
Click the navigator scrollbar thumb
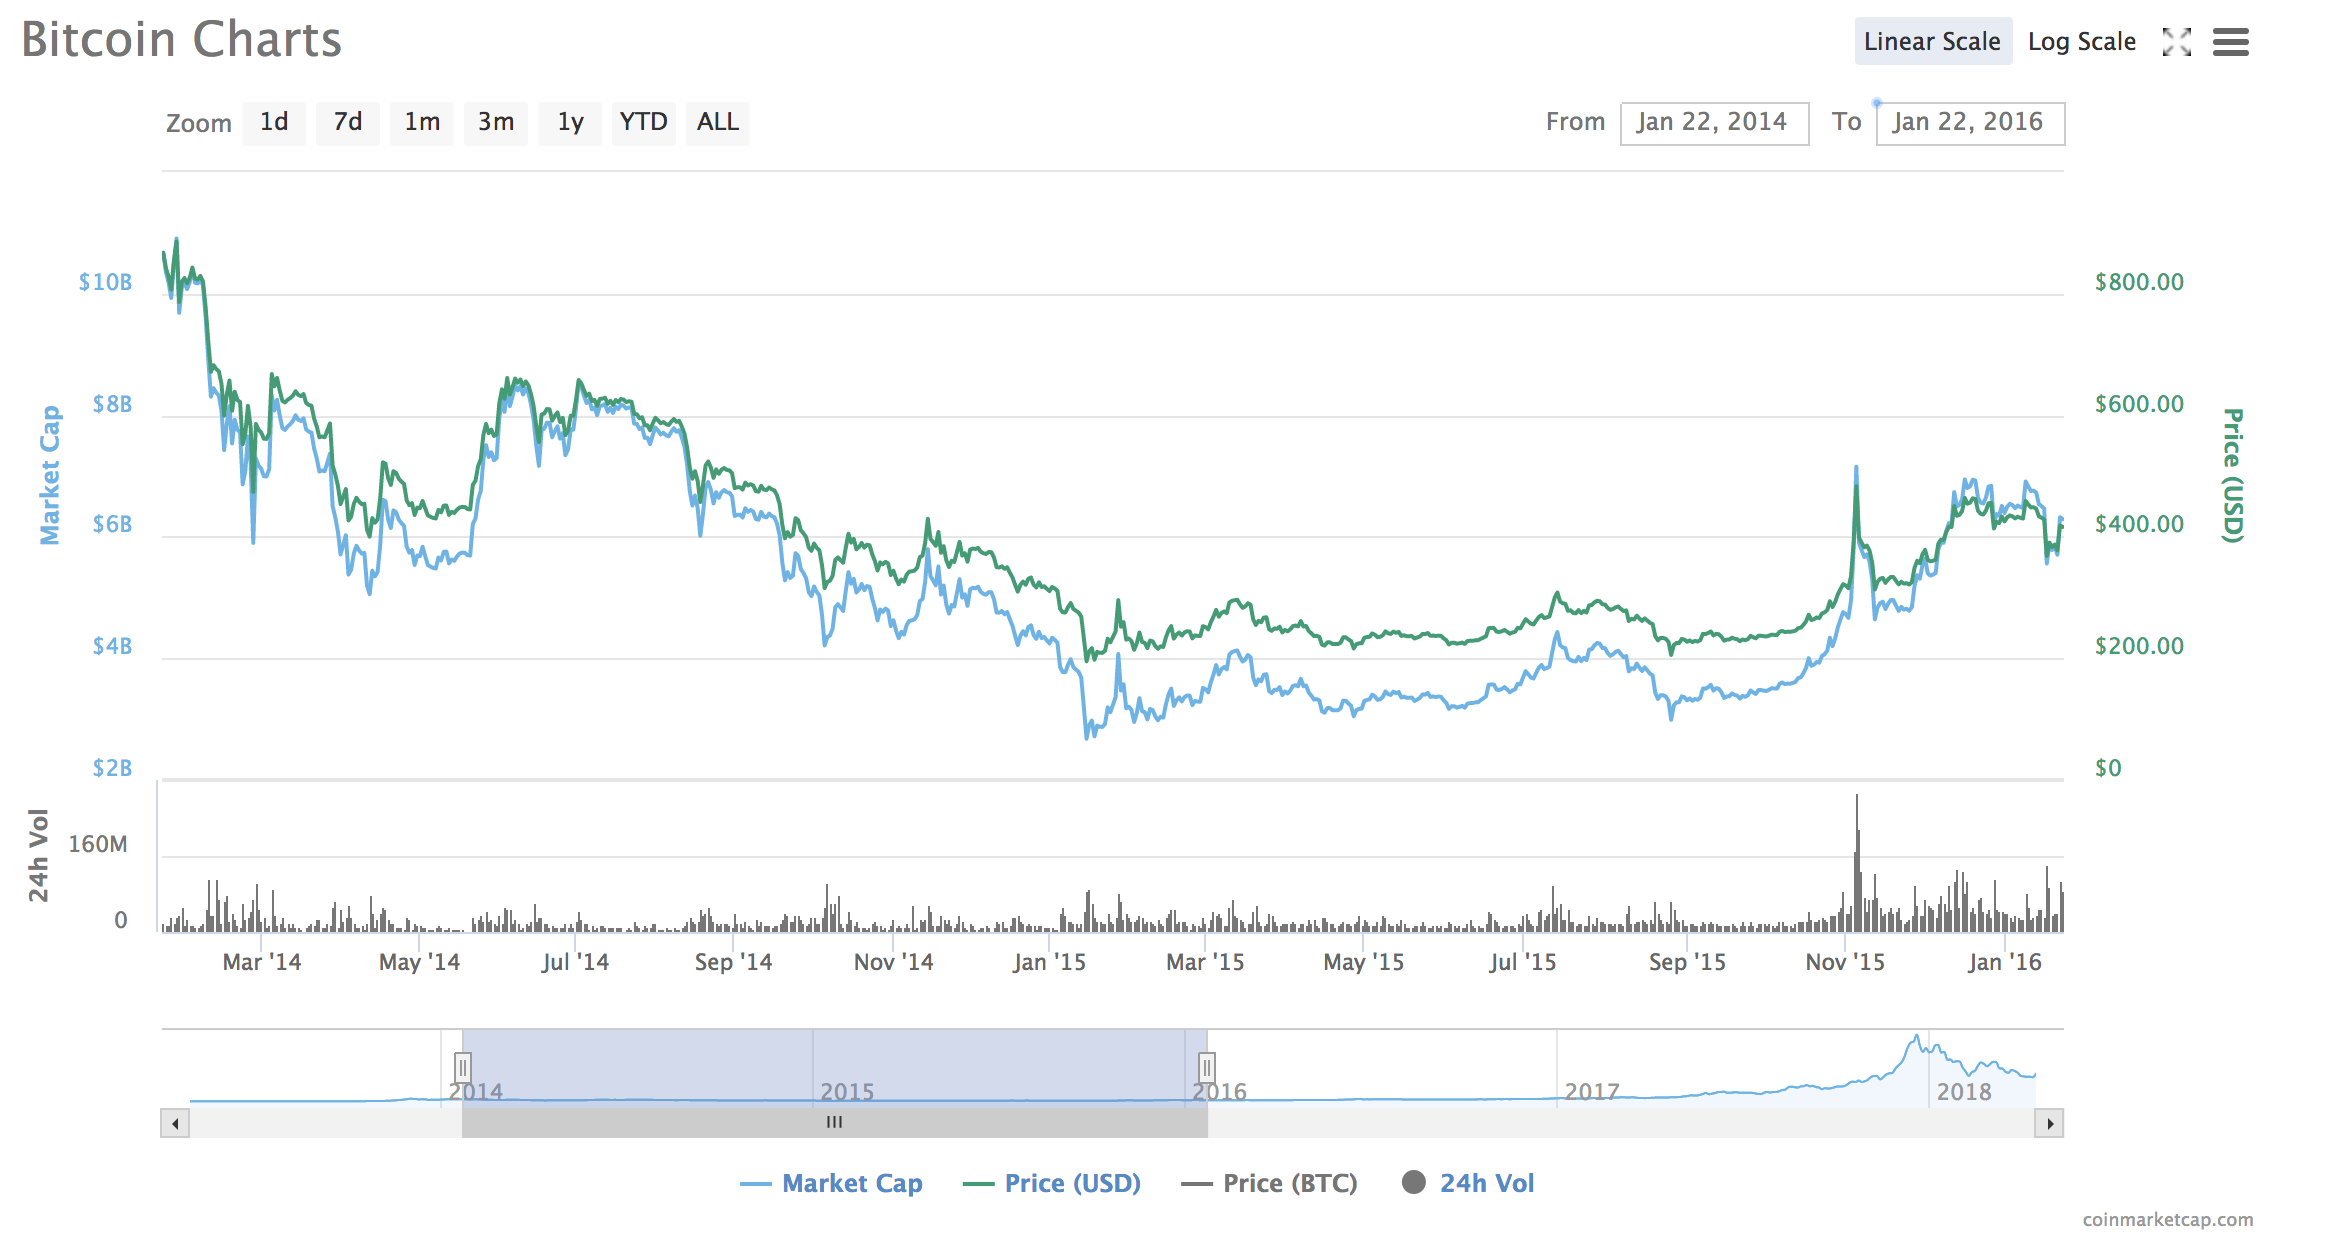coord(834,1123)
